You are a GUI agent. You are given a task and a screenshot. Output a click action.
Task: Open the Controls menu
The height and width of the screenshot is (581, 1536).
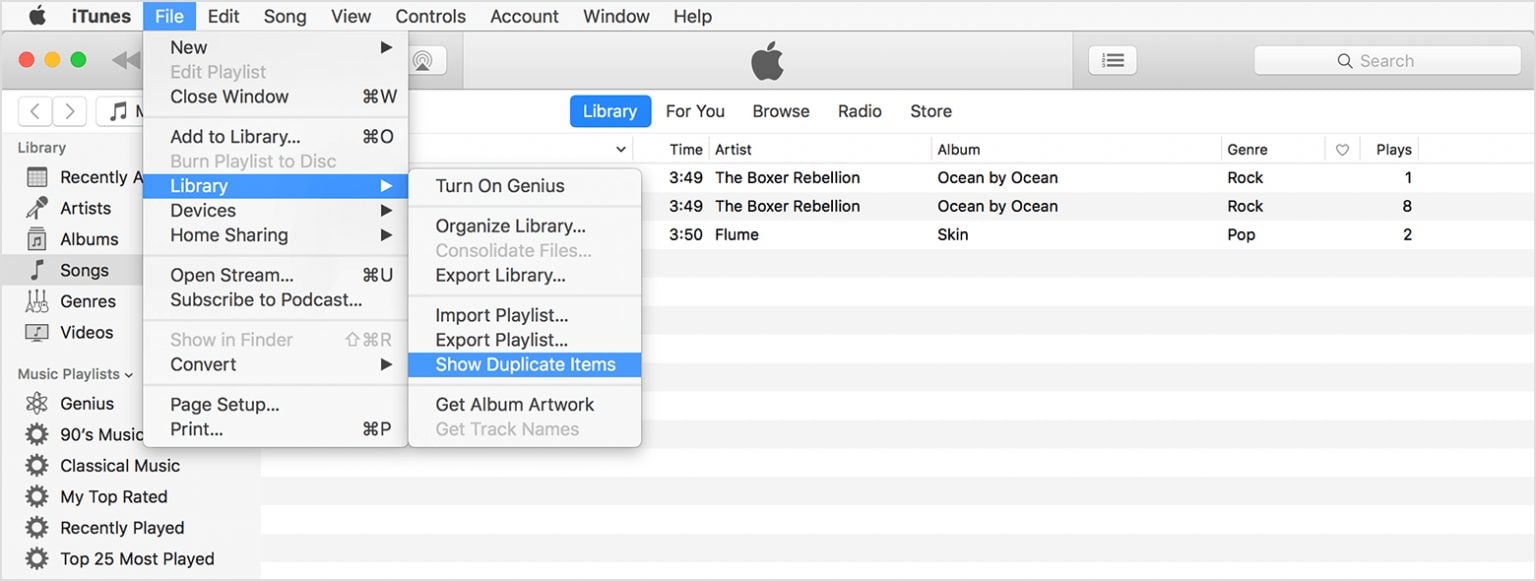[x=430, y=15]
